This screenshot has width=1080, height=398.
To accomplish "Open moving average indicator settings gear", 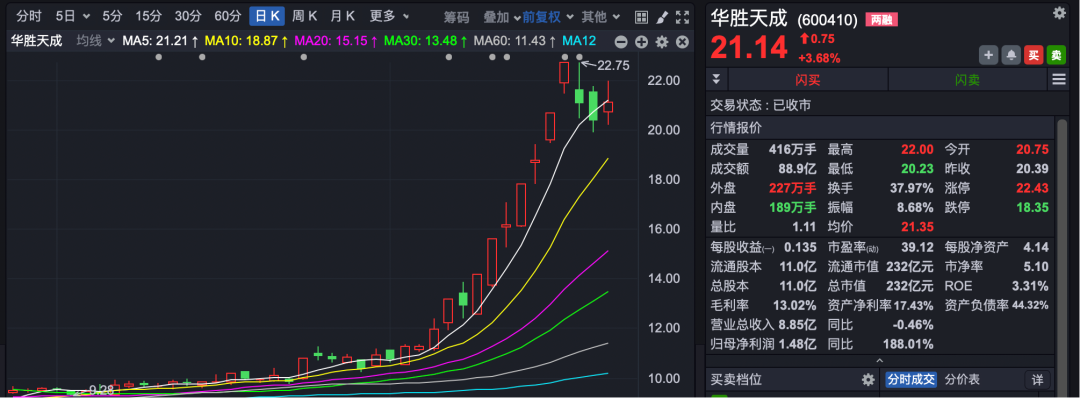I will pyautogui.click(x=662, y=42).
